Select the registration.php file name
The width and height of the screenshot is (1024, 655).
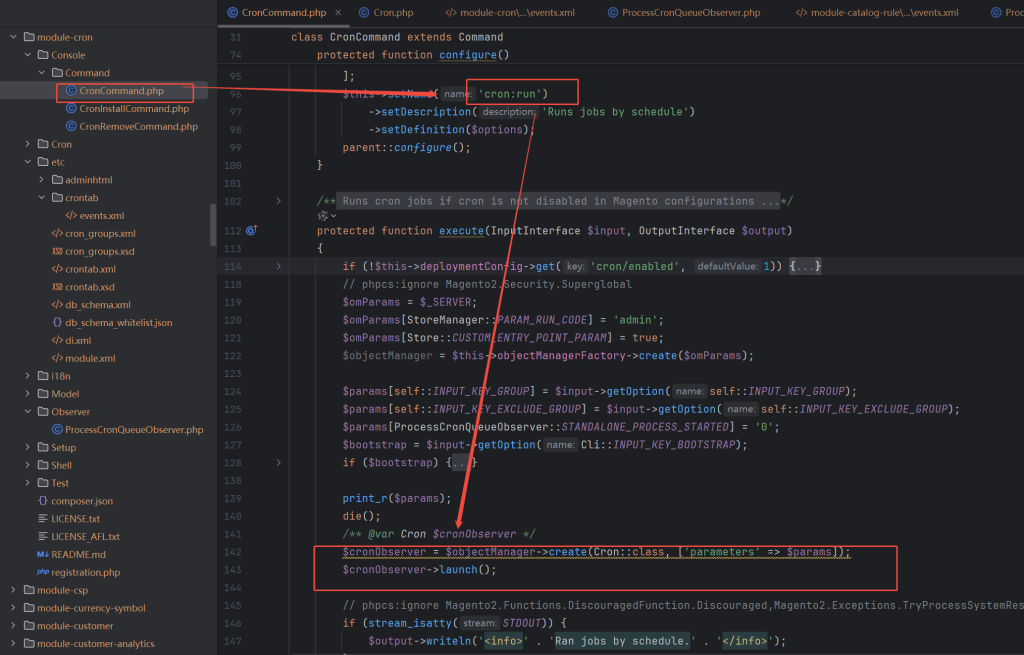86,572
